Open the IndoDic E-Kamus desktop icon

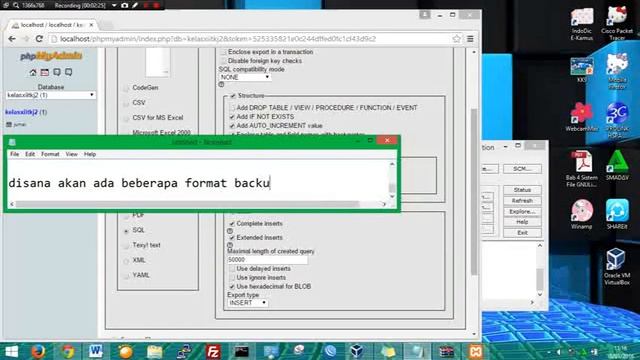point(582,24)
